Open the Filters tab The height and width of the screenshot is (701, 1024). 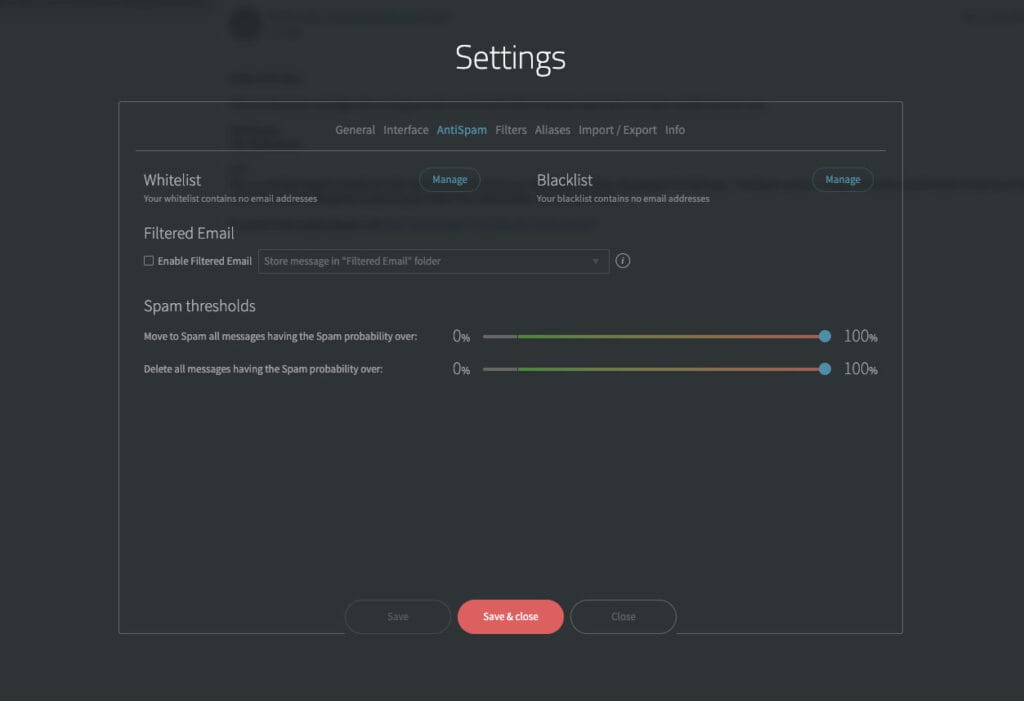[x=510, y=129]
